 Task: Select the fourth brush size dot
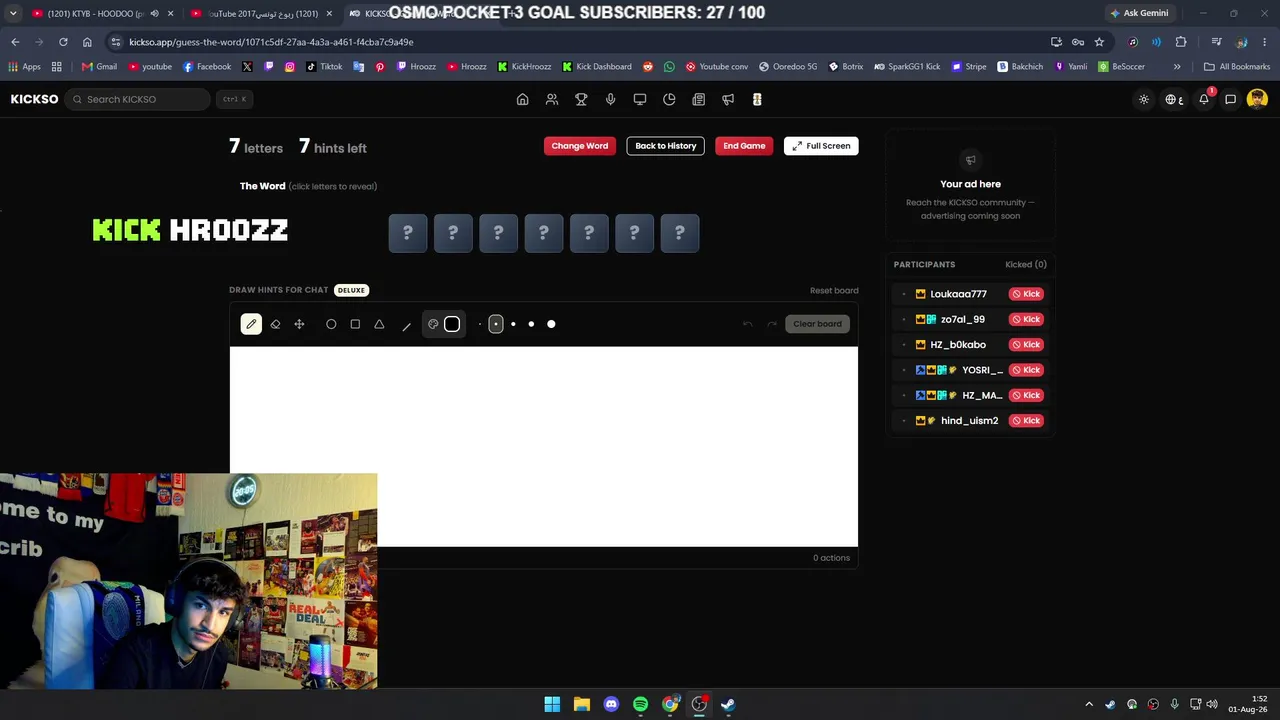coord(531,324)
